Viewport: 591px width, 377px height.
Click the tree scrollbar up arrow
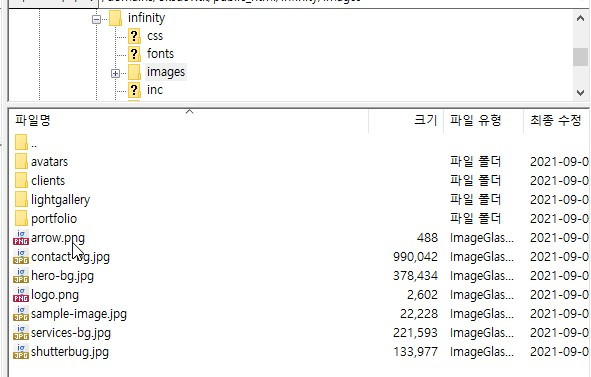pyautogui.click(x=580, y=18)
